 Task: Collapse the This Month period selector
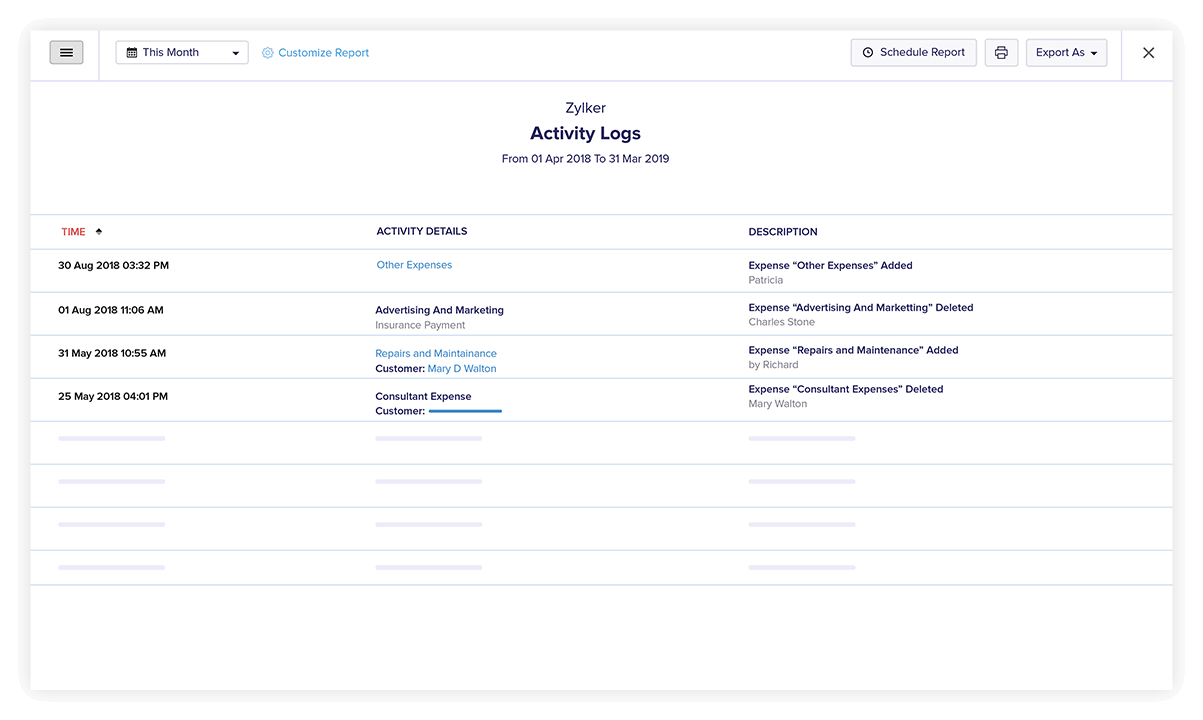point(238,52)
